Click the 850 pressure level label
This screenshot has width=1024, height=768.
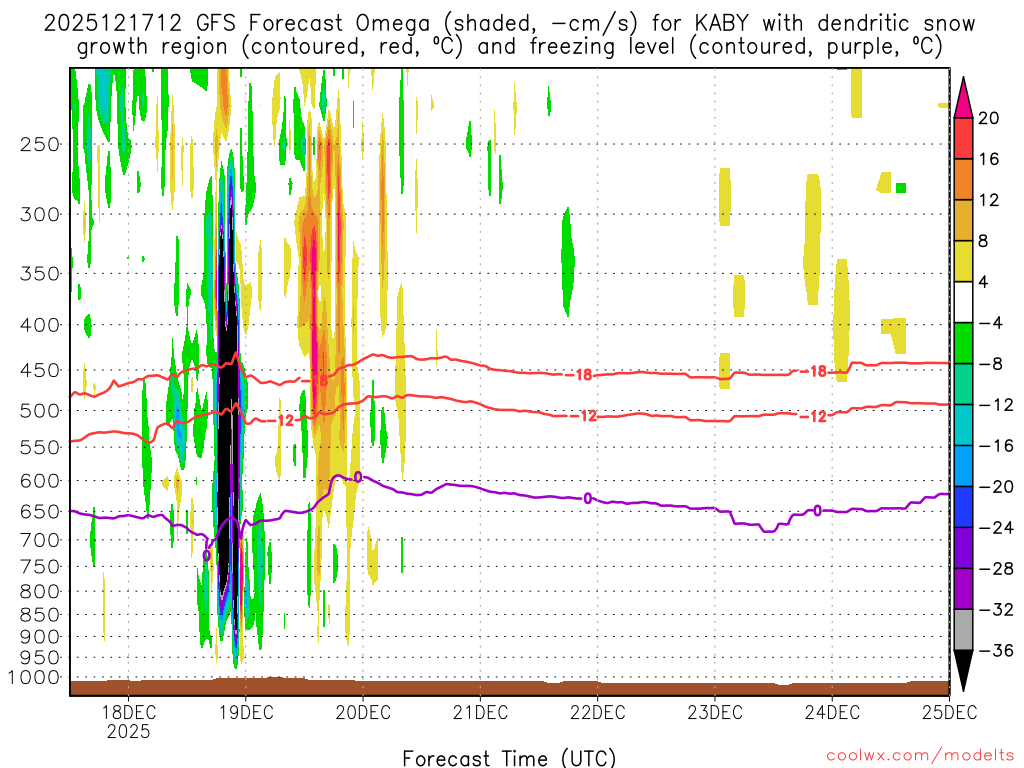(40, 615)
